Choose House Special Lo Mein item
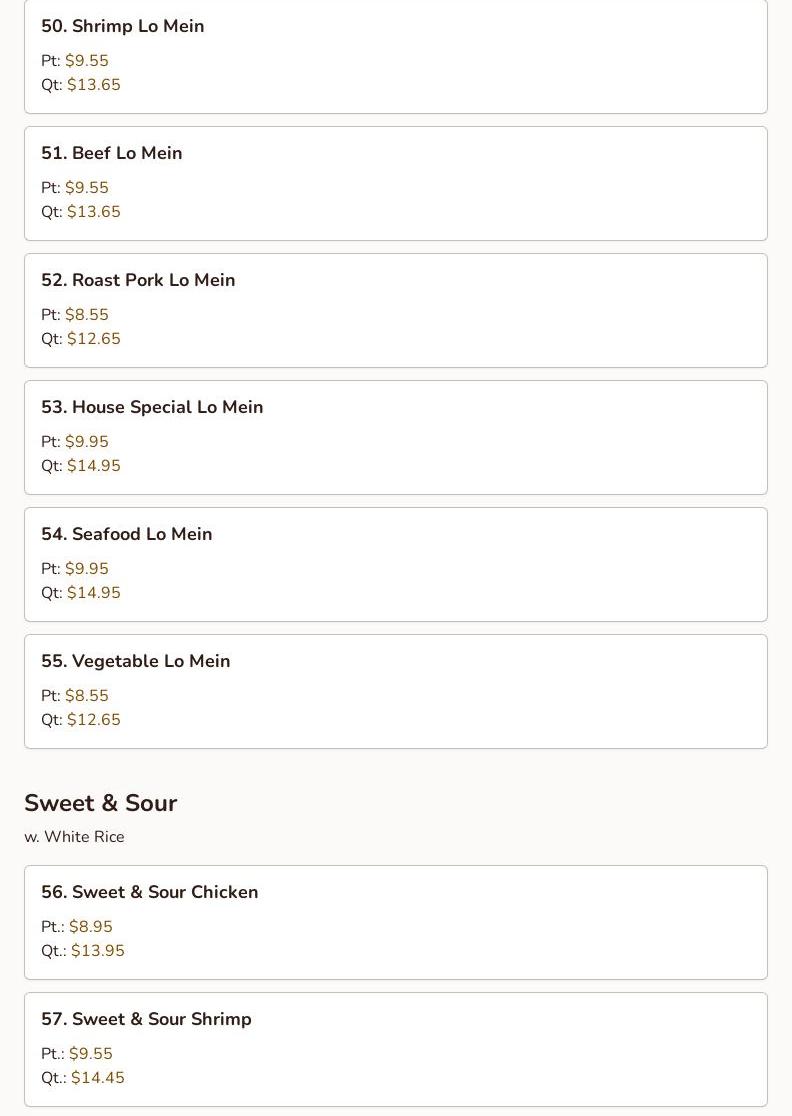Viewport: 792px width, 1116px height. (x=152, y=408)
